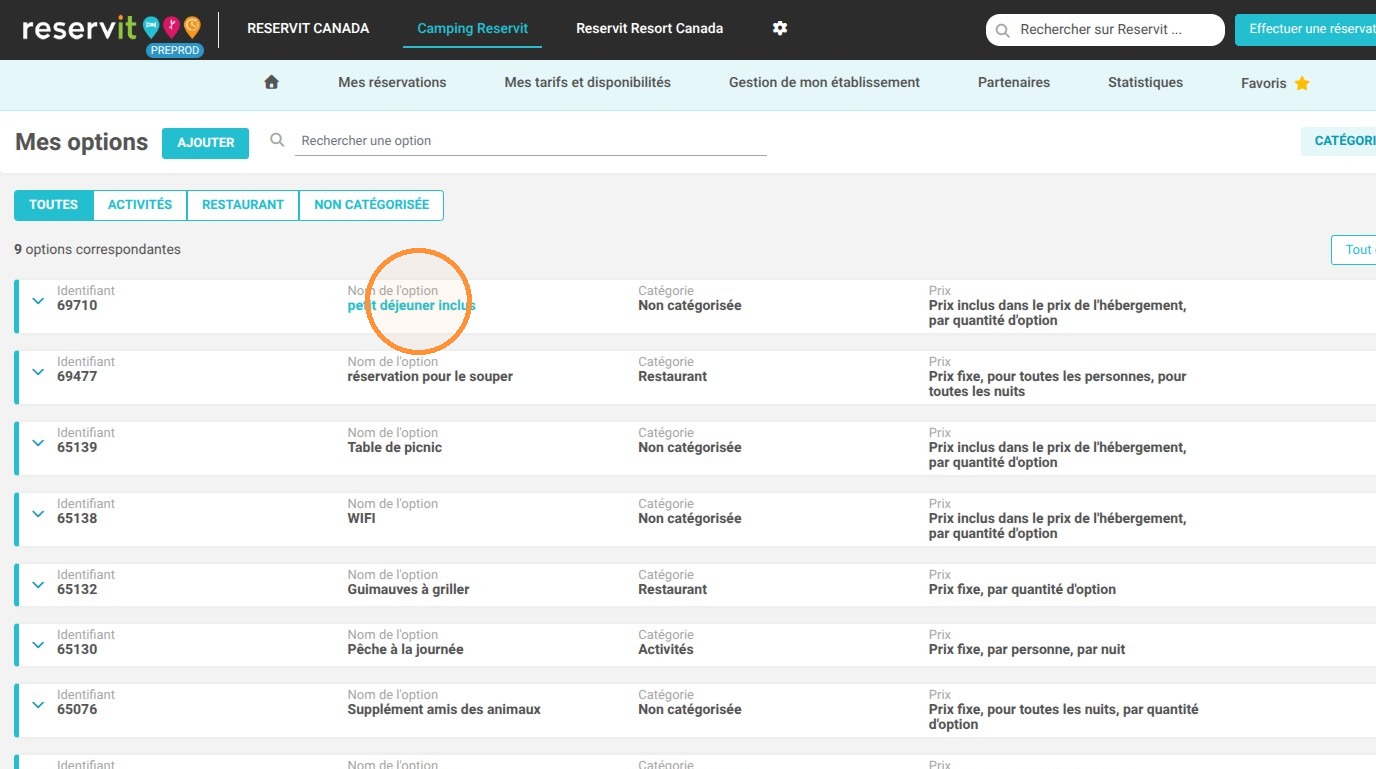Viewport: 1376px width, 769px height.
Task: Click the CATÉGORIES button
Action: 1340,141
